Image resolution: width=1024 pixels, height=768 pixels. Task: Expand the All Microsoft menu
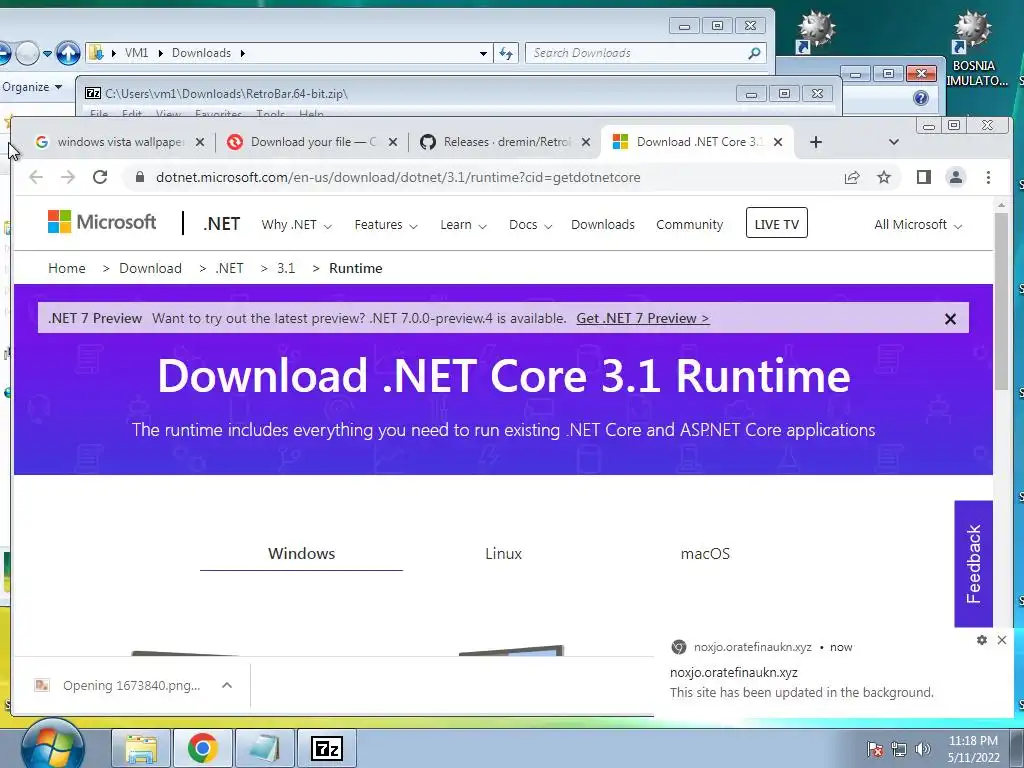(x=918, y=225)
